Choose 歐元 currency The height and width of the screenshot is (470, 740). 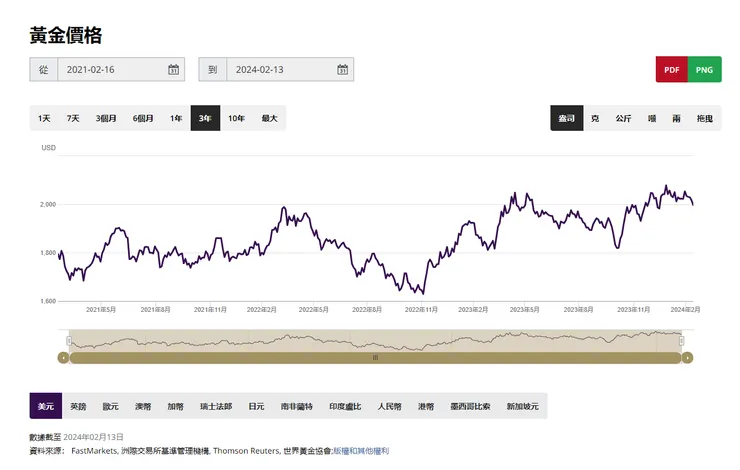pyautogui.click(x=111, y=406)
